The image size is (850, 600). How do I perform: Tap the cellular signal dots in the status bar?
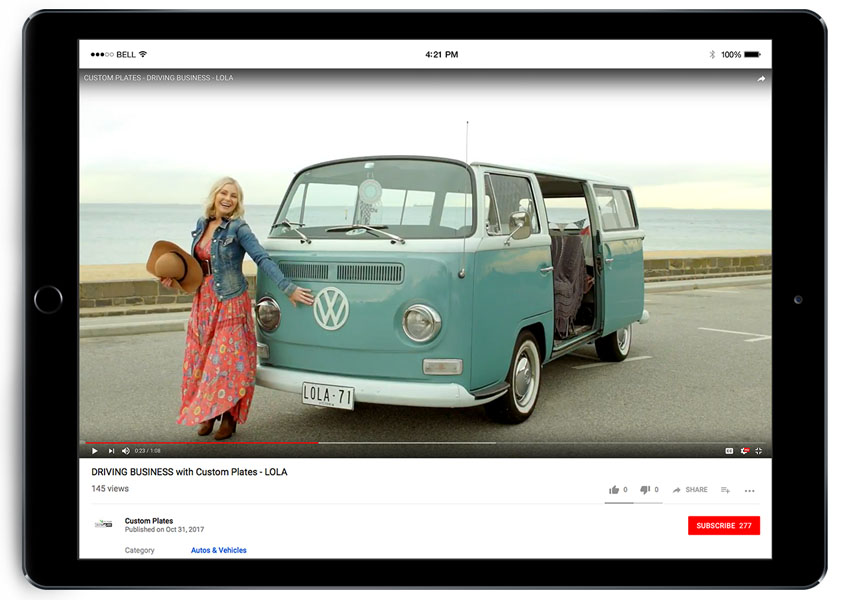[102, 54]
